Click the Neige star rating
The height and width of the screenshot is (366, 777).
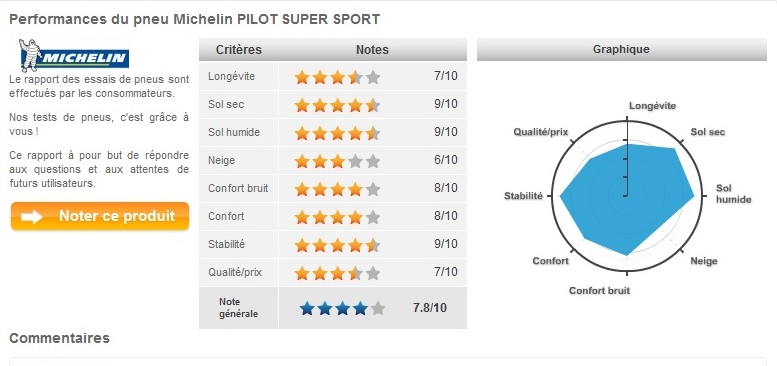point(337,161)
